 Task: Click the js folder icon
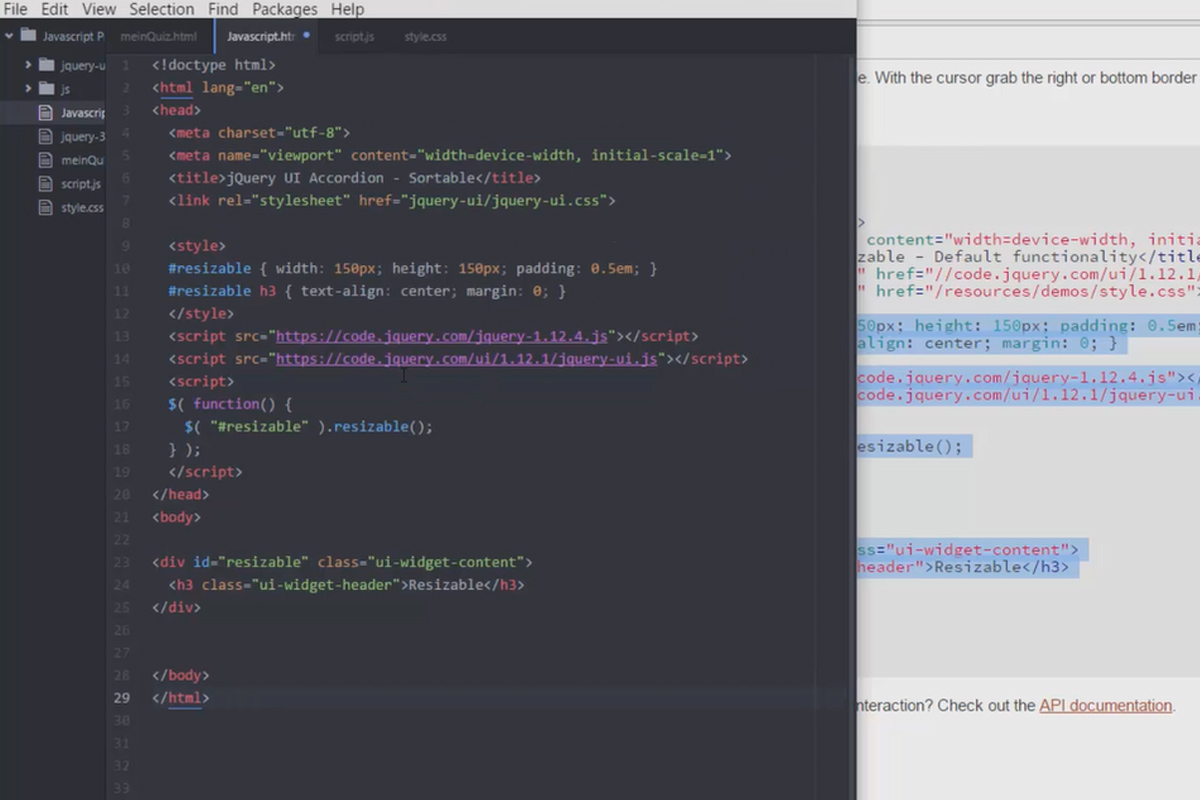[x=46, y=89]
